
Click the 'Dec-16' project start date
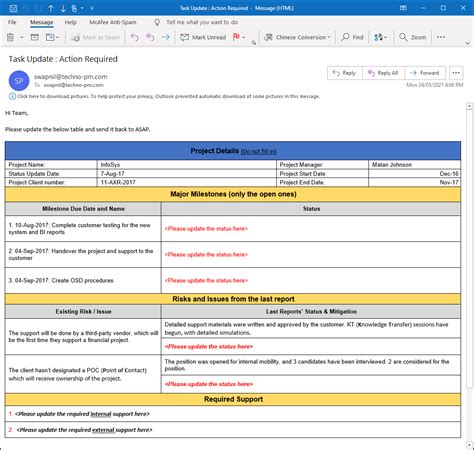tap(449, 174)
